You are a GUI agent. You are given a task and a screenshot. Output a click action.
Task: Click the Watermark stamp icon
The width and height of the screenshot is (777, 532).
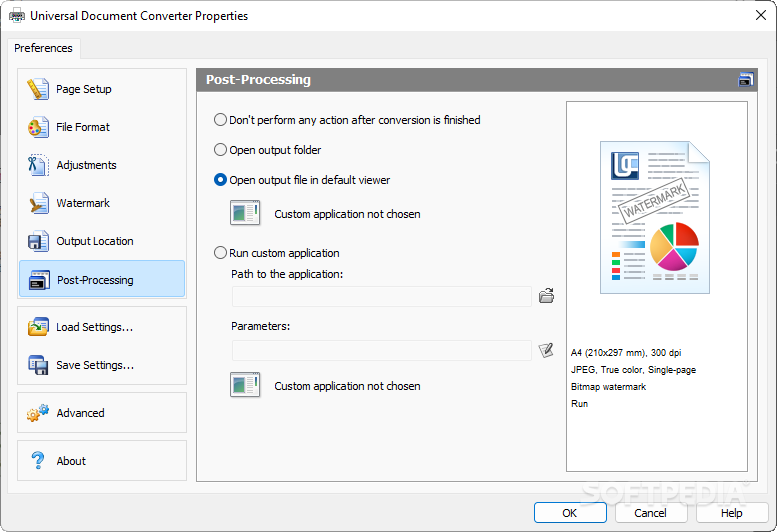(x=38, y=203)
